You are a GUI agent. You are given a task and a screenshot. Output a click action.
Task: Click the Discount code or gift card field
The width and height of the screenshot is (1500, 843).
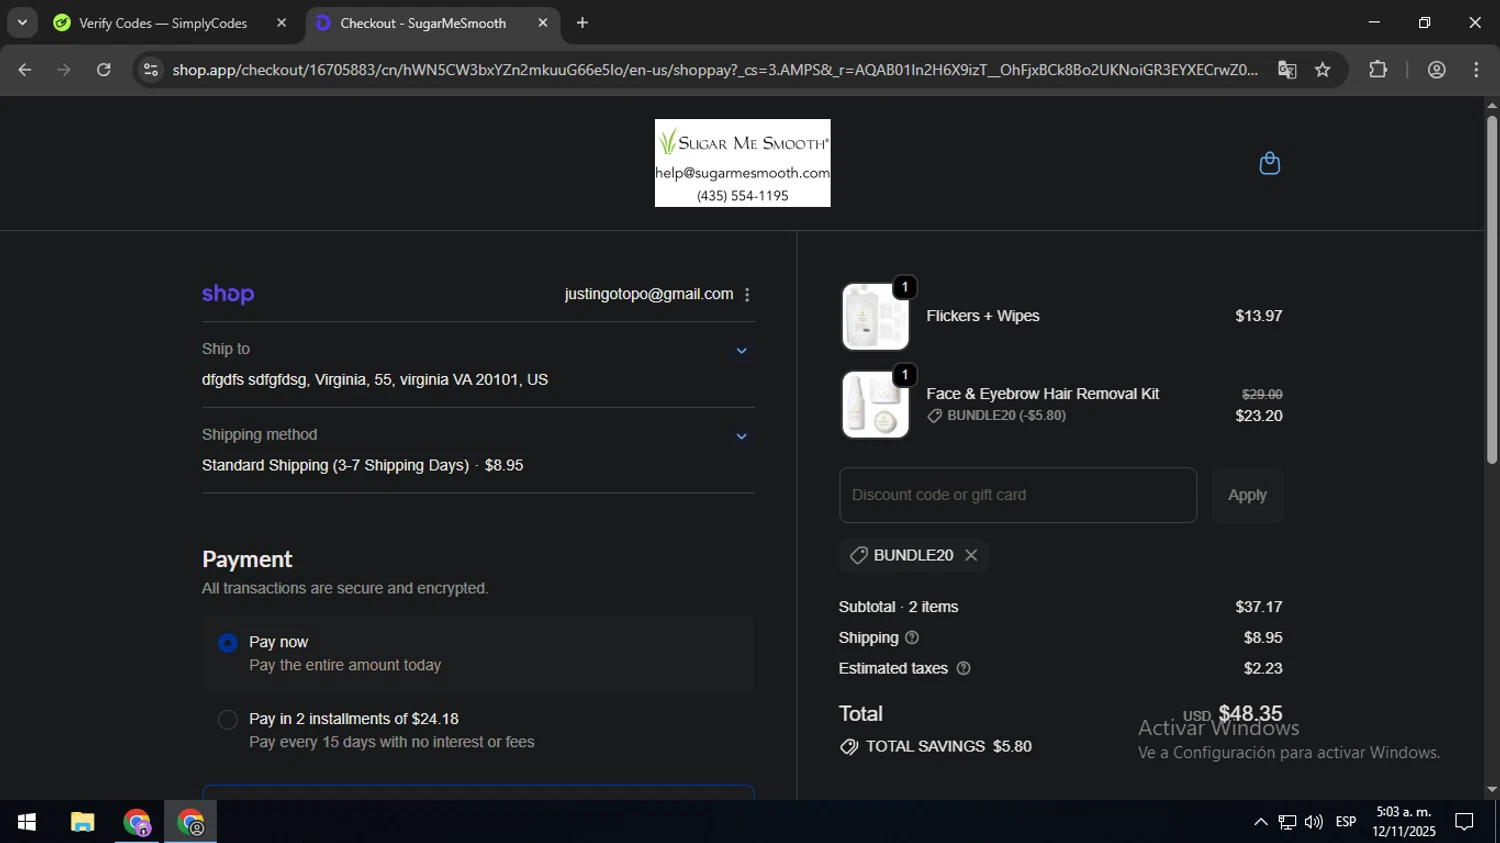click(1018, 495)
